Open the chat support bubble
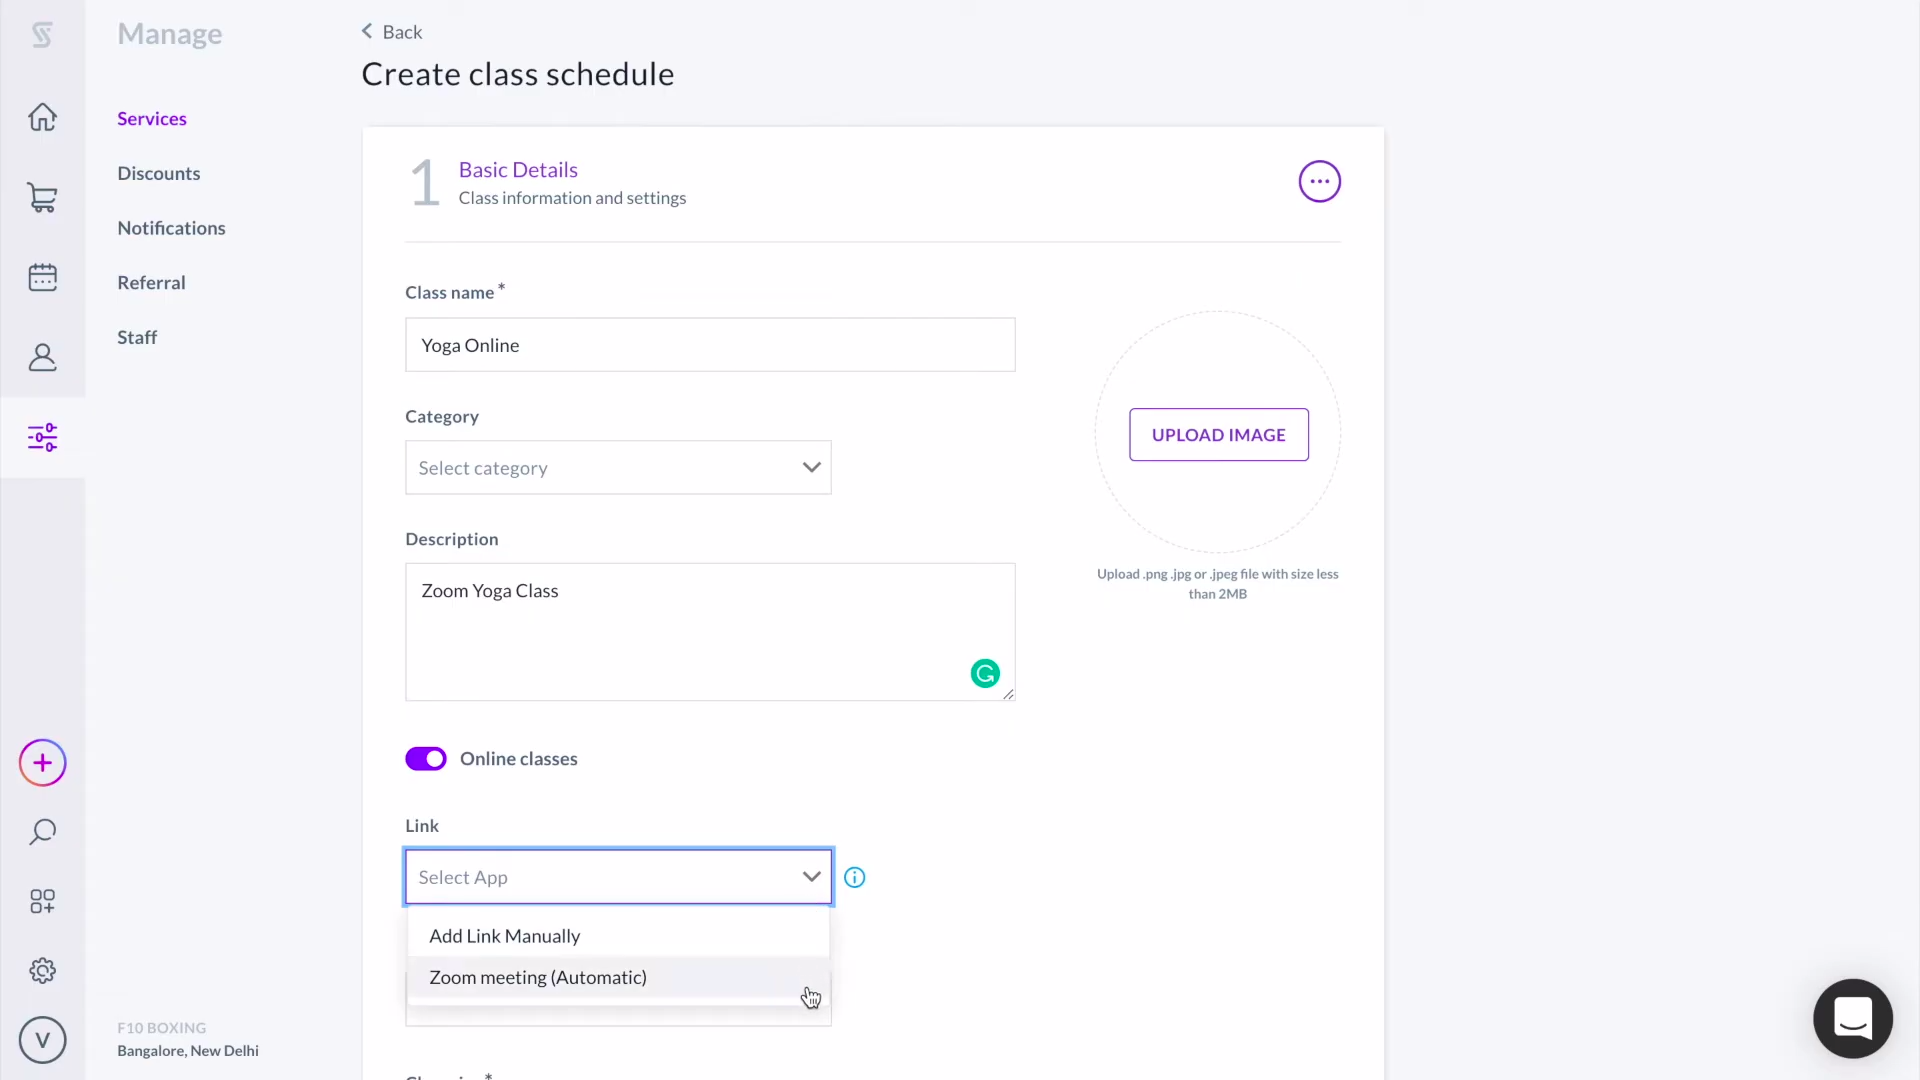This screenshot has height=1080, width=1920. (1852, 1018)
